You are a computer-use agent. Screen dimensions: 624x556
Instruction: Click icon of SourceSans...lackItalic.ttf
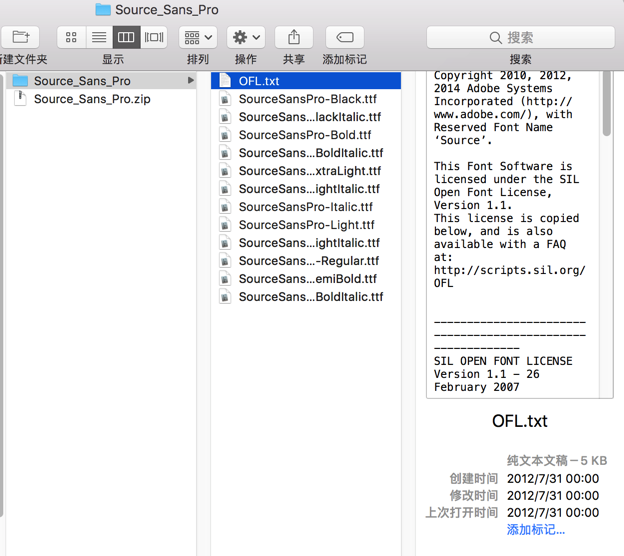pyautogui.click(x=225, y=117)
